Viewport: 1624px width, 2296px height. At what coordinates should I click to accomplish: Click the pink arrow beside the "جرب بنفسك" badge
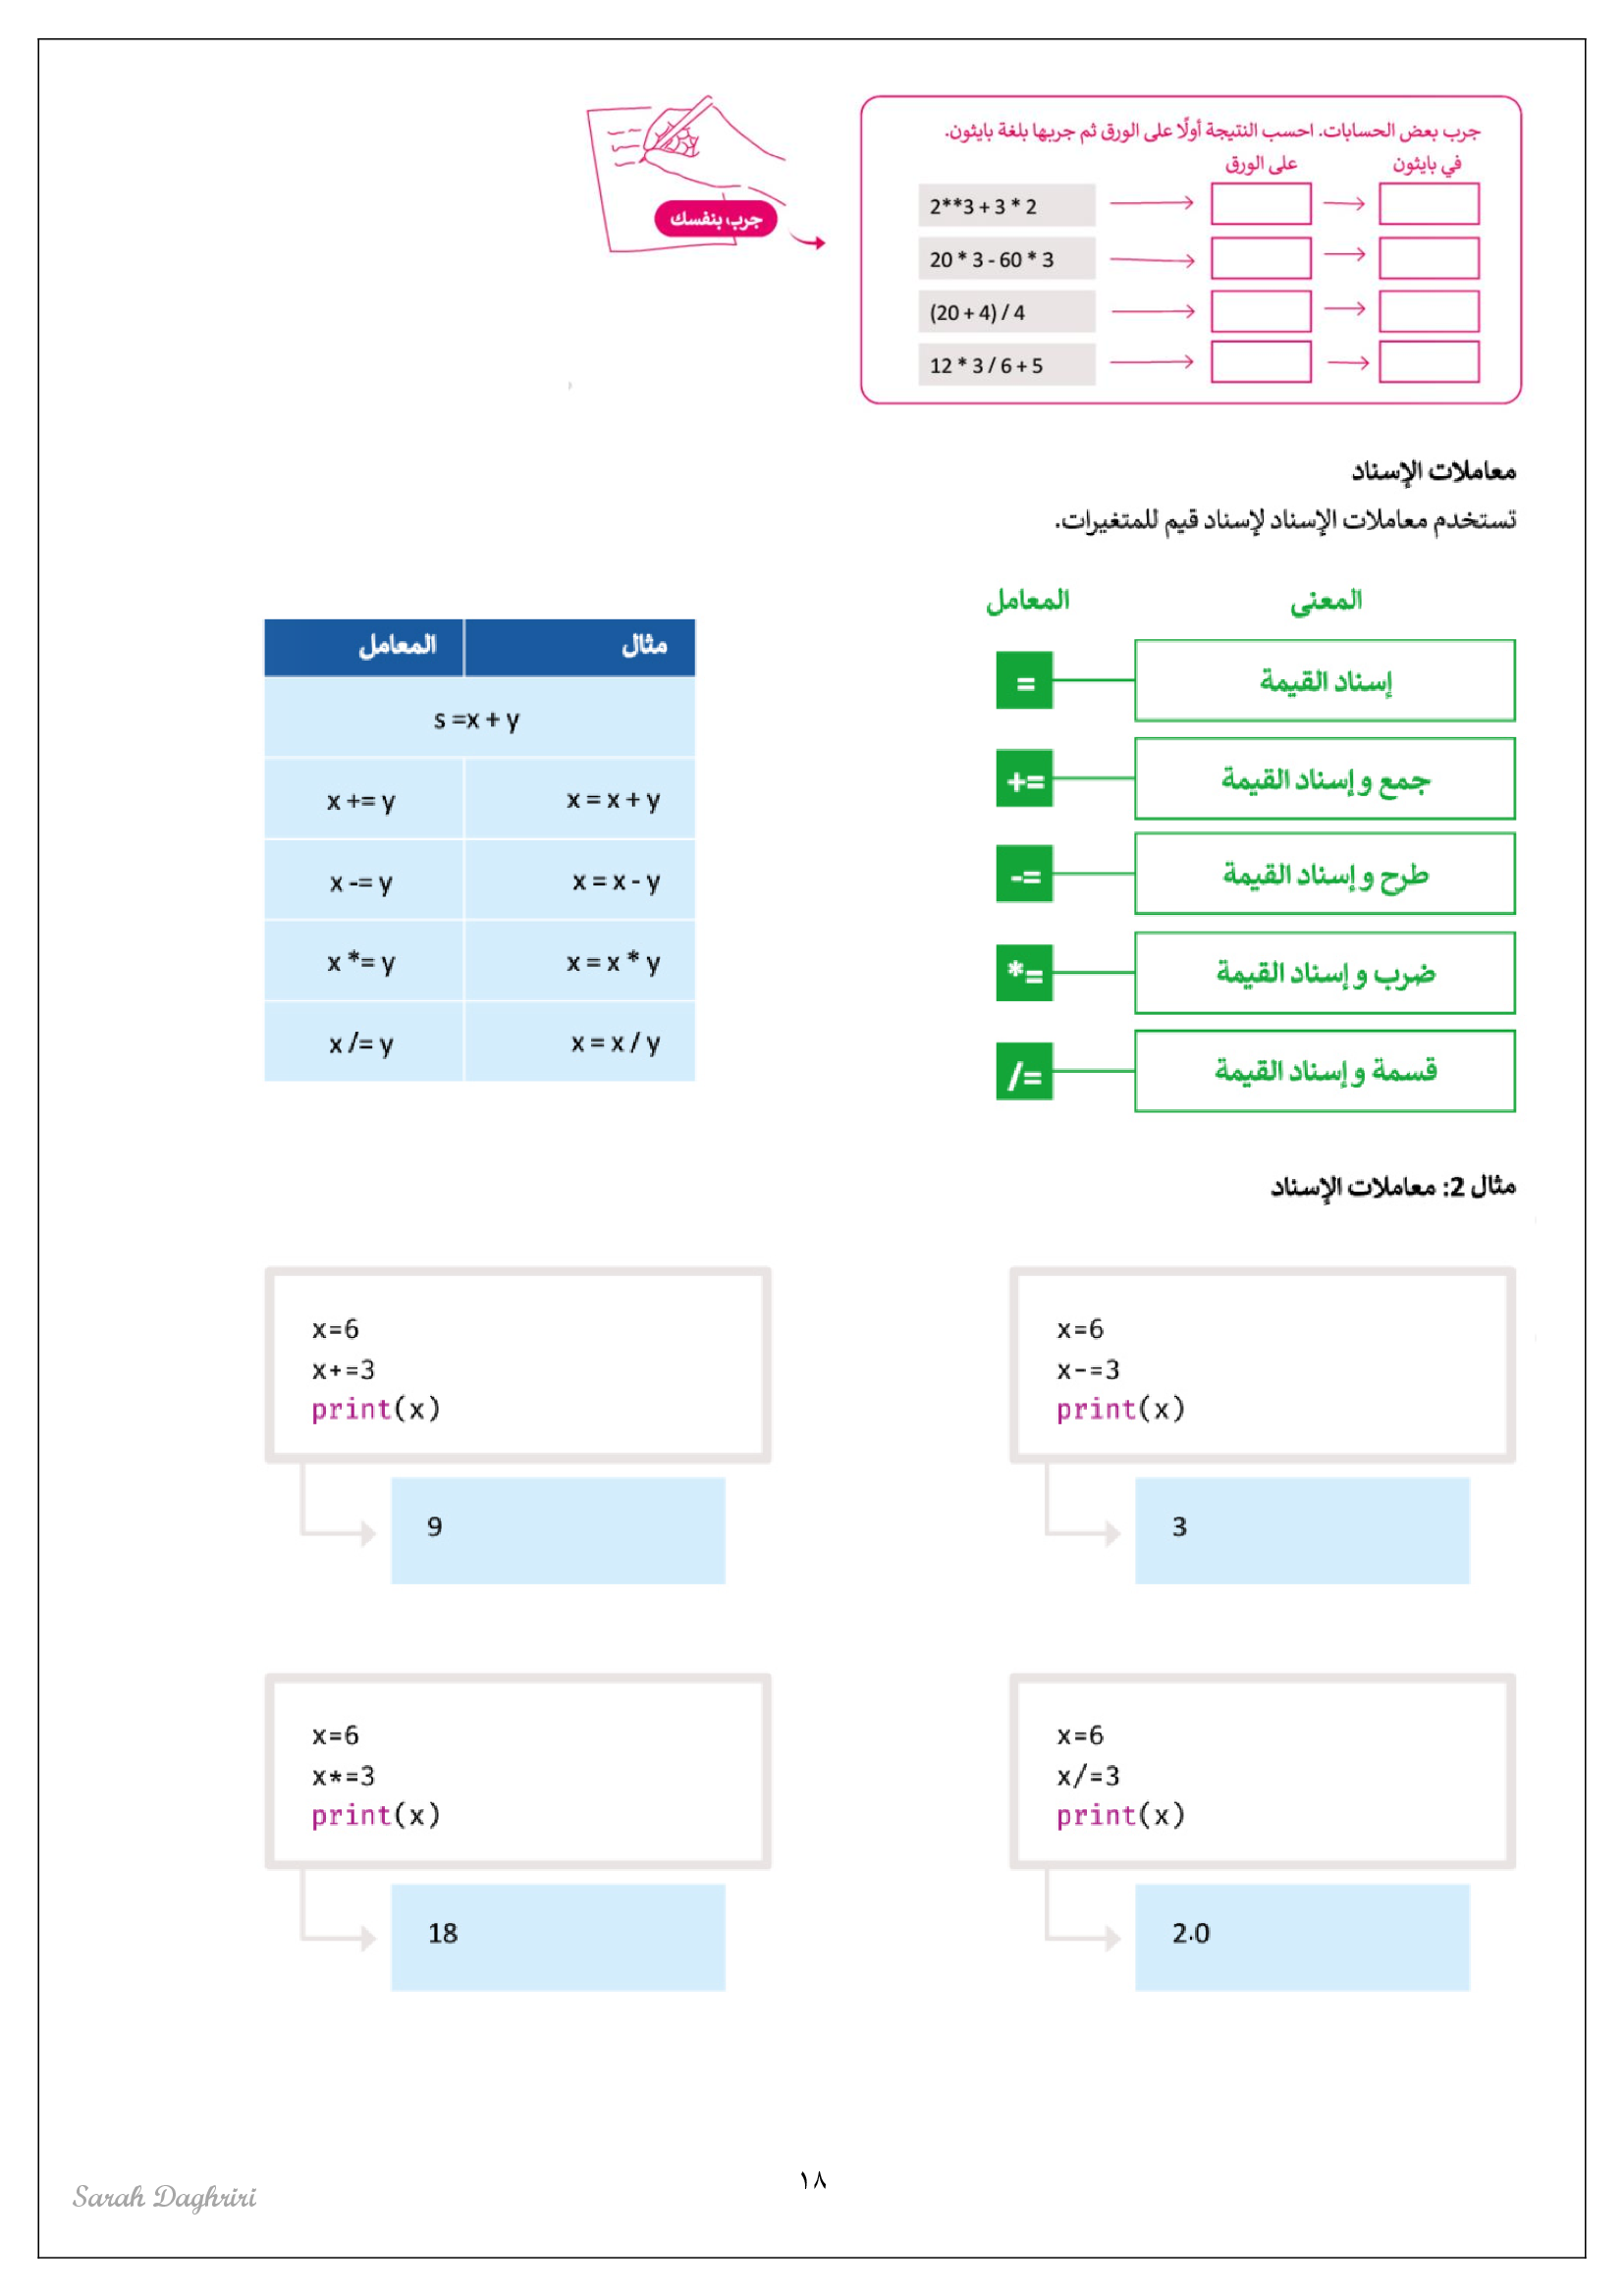tap(808, 241)
